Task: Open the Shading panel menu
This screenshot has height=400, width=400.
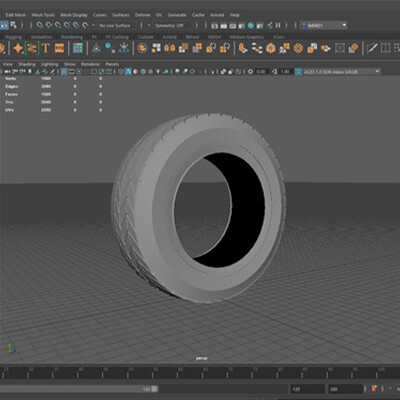Action: [x=27, y=64]
